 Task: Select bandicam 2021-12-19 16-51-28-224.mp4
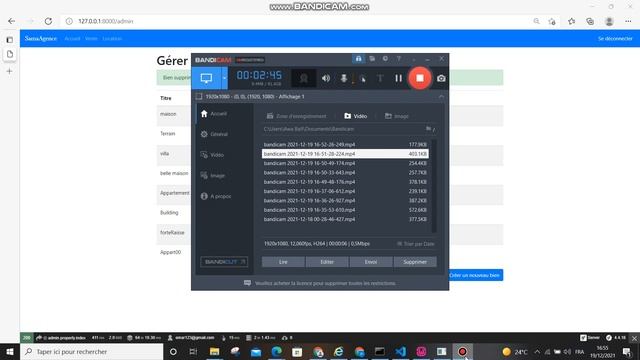[x=345, y=154]
